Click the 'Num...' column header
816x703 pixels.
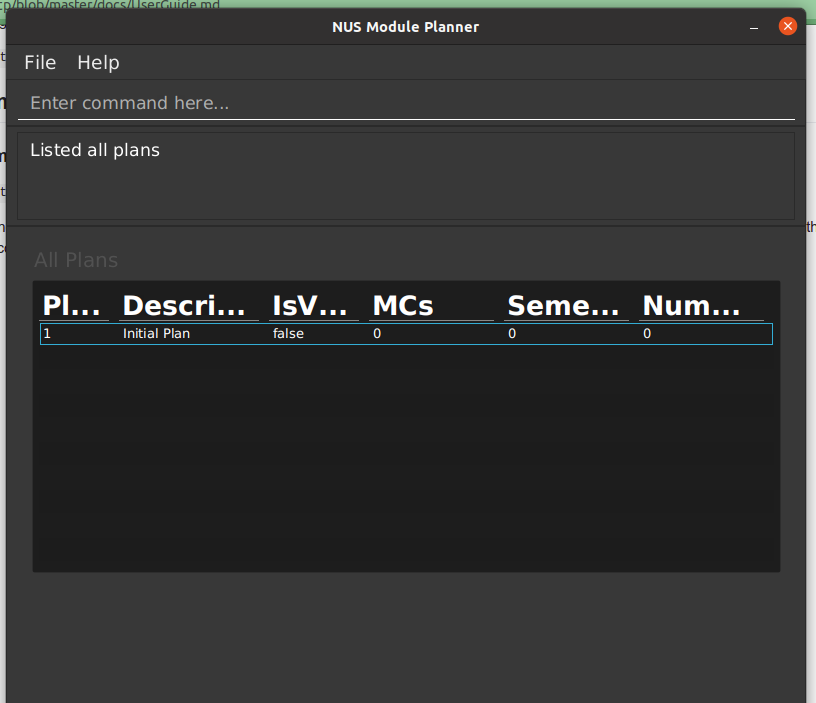701,305
